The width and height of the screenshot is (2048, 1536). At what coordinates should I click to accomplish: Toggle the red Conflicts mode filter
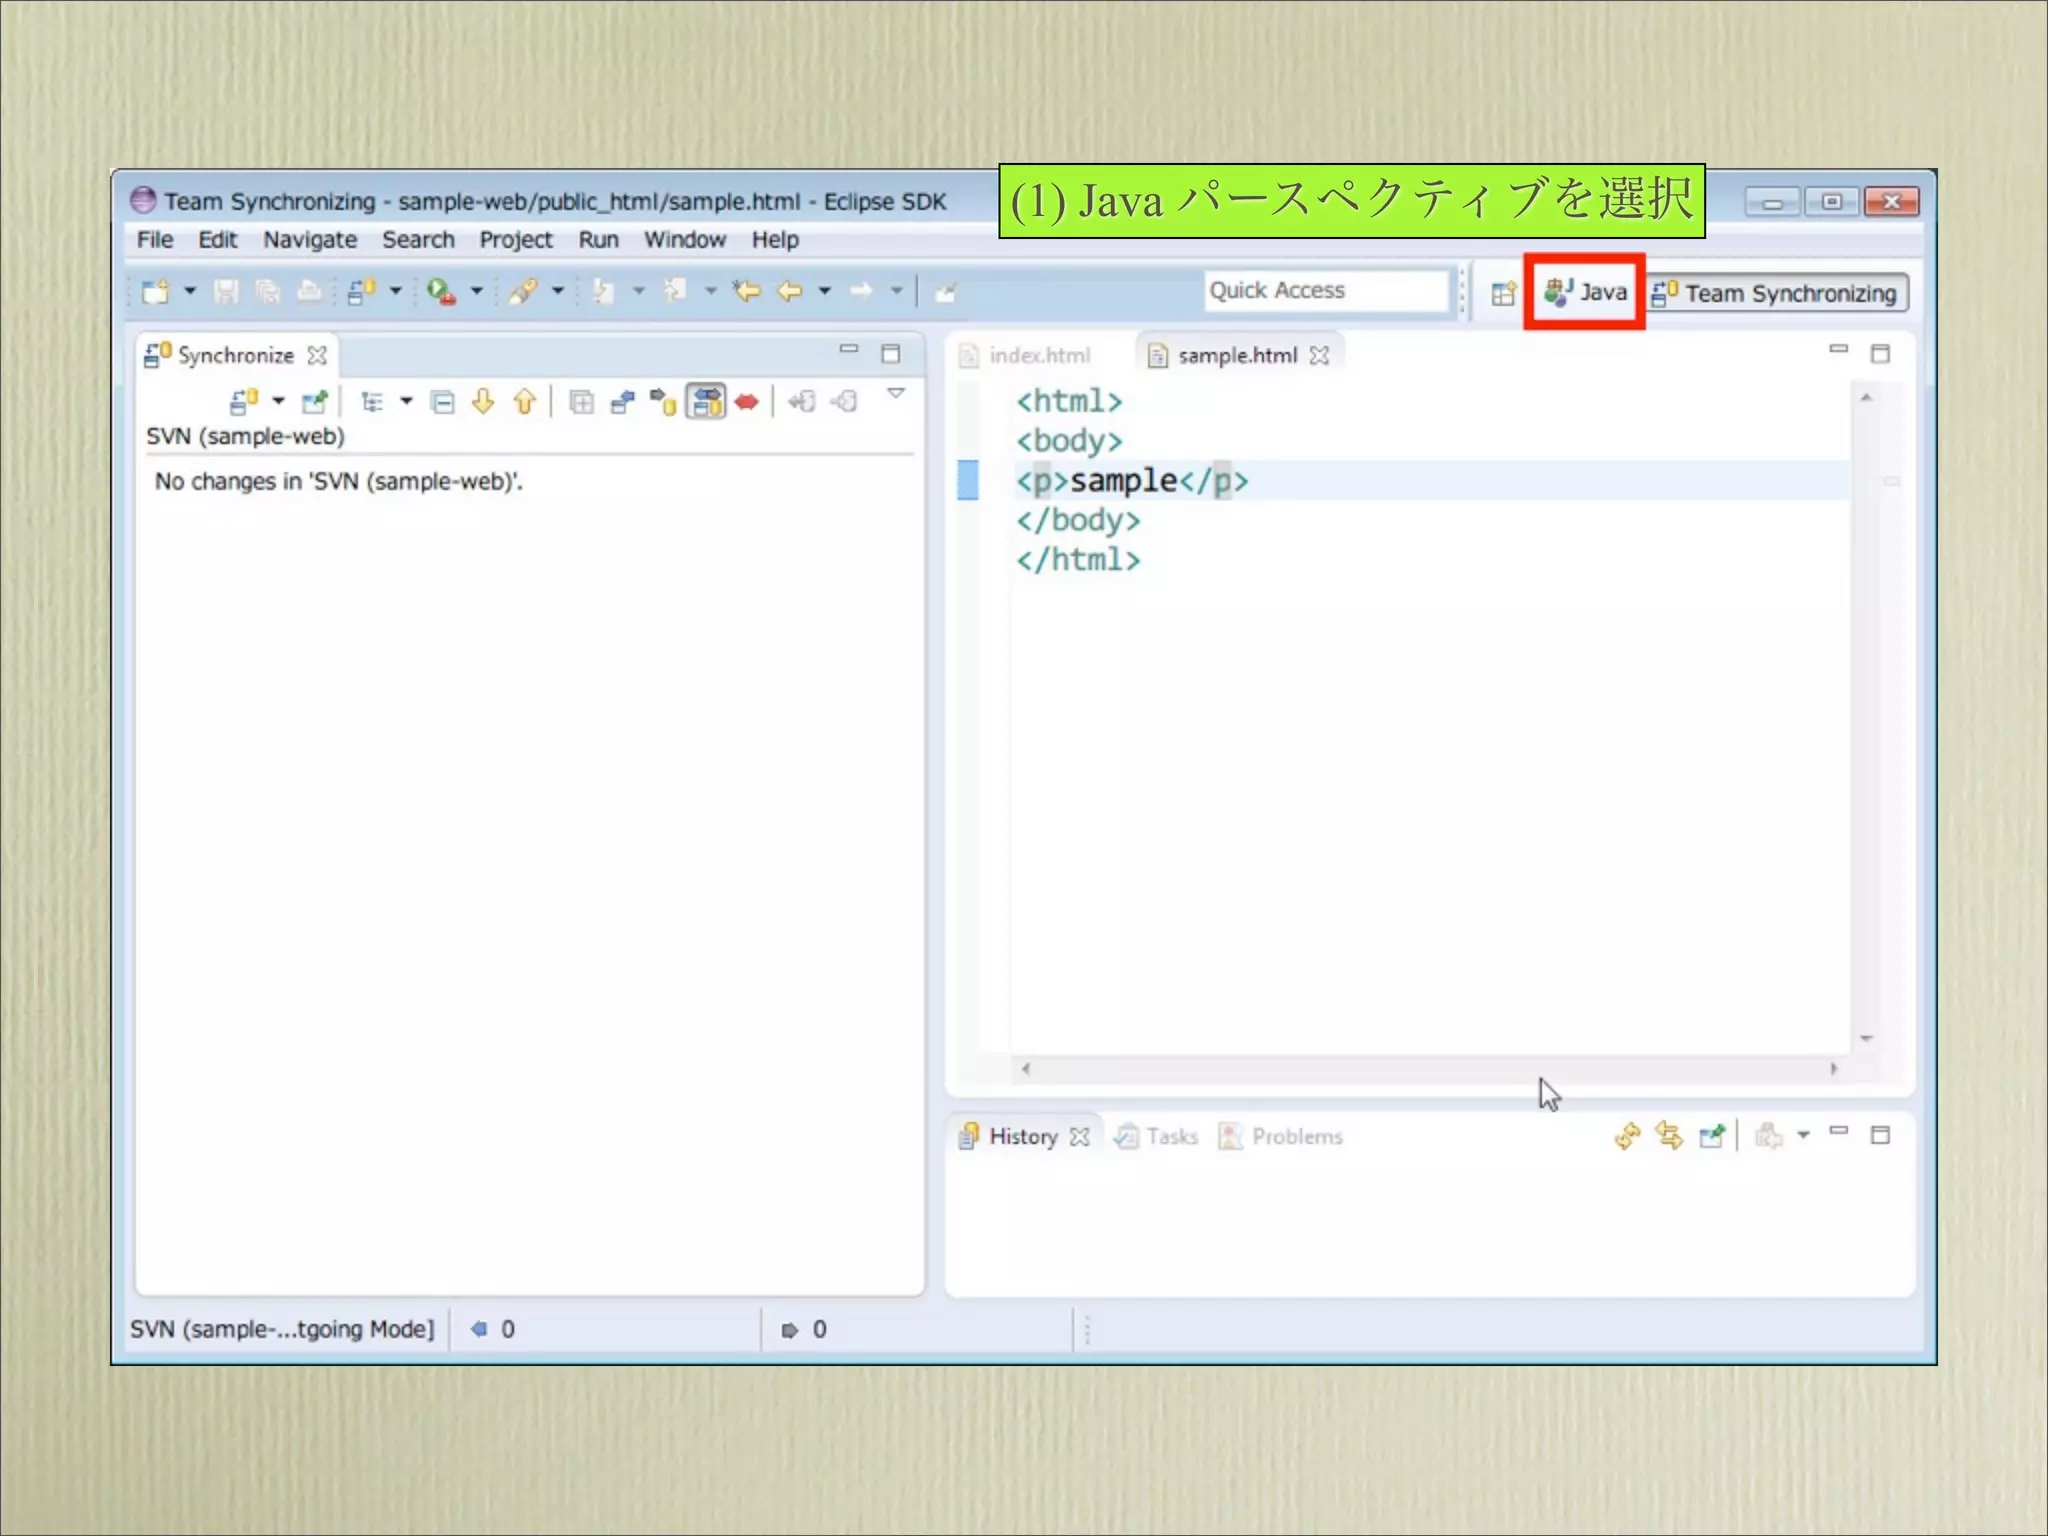(x=746, y=402)
